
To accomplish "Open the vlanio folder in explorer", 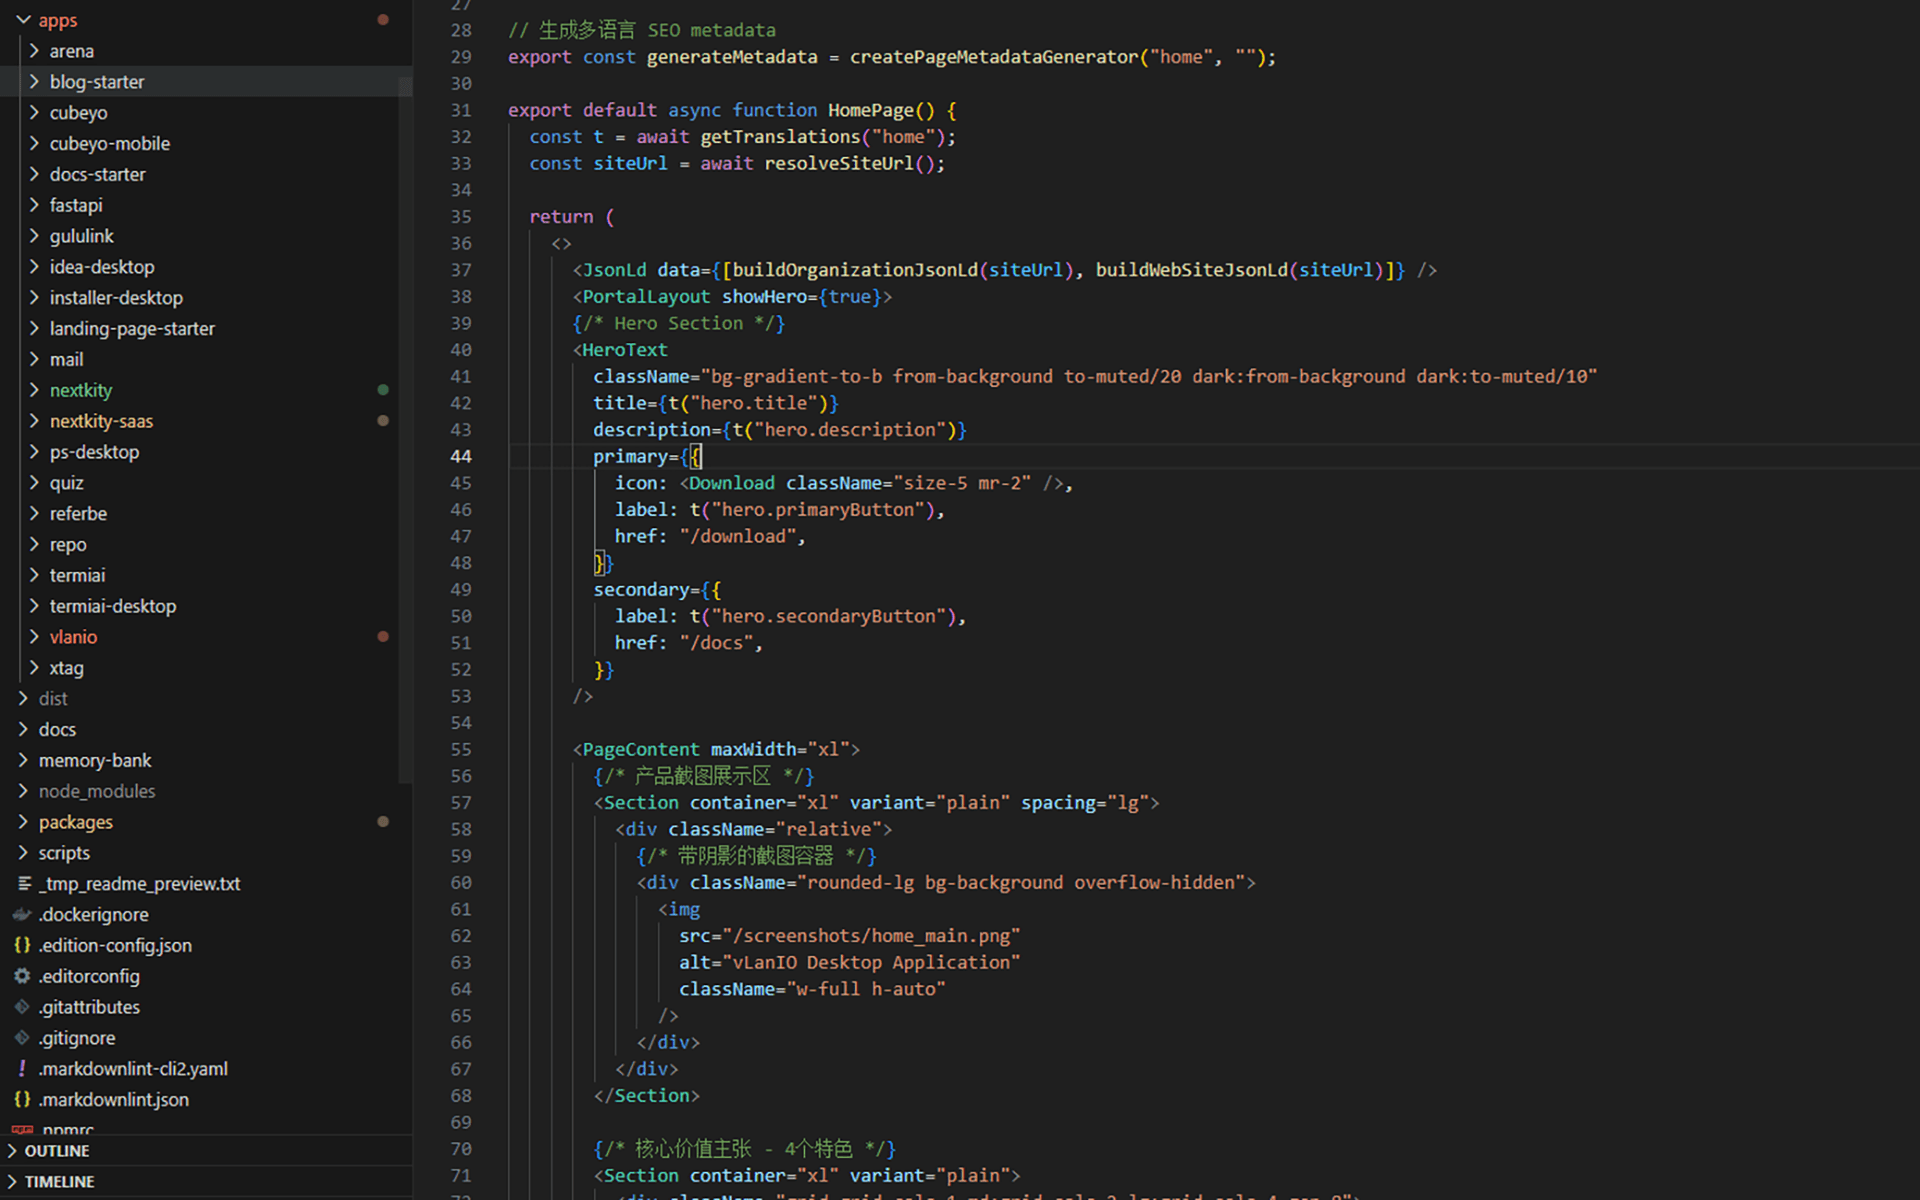I will point(73,637).
